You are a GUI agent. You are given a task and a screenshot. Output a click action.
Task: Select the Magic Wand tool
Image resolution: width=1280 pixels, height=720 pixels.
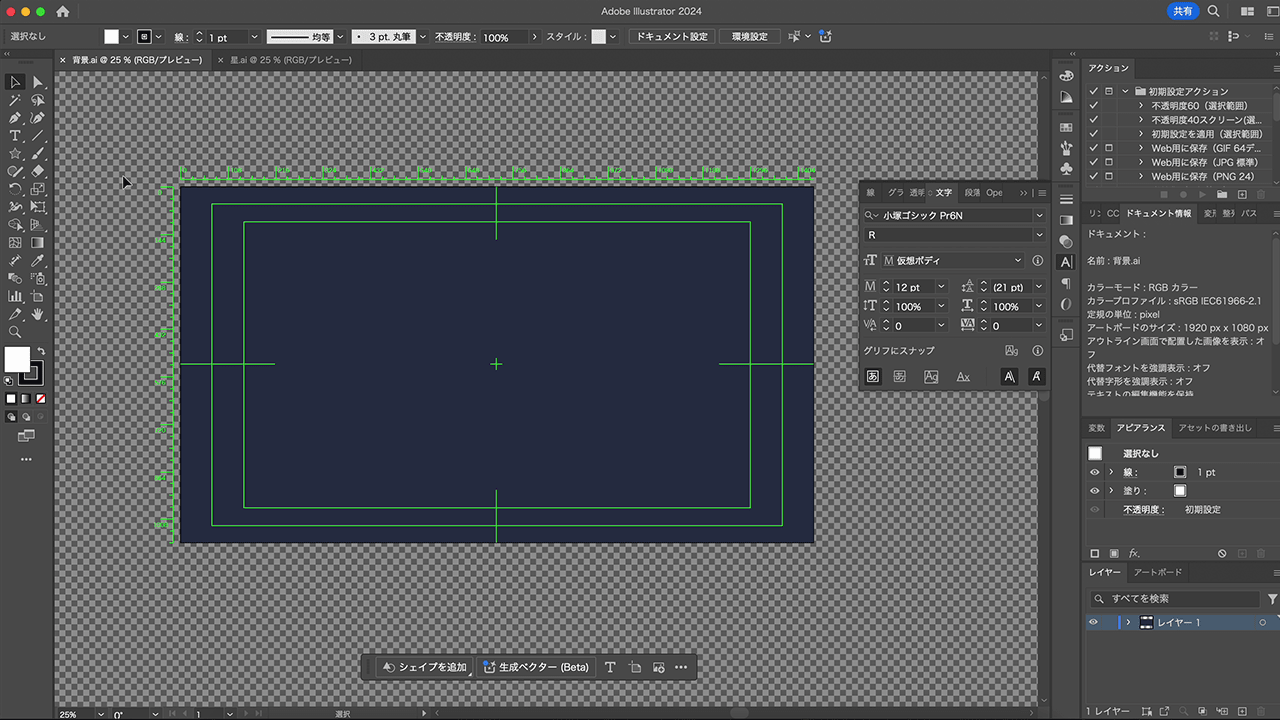click(x=15, y=100)
